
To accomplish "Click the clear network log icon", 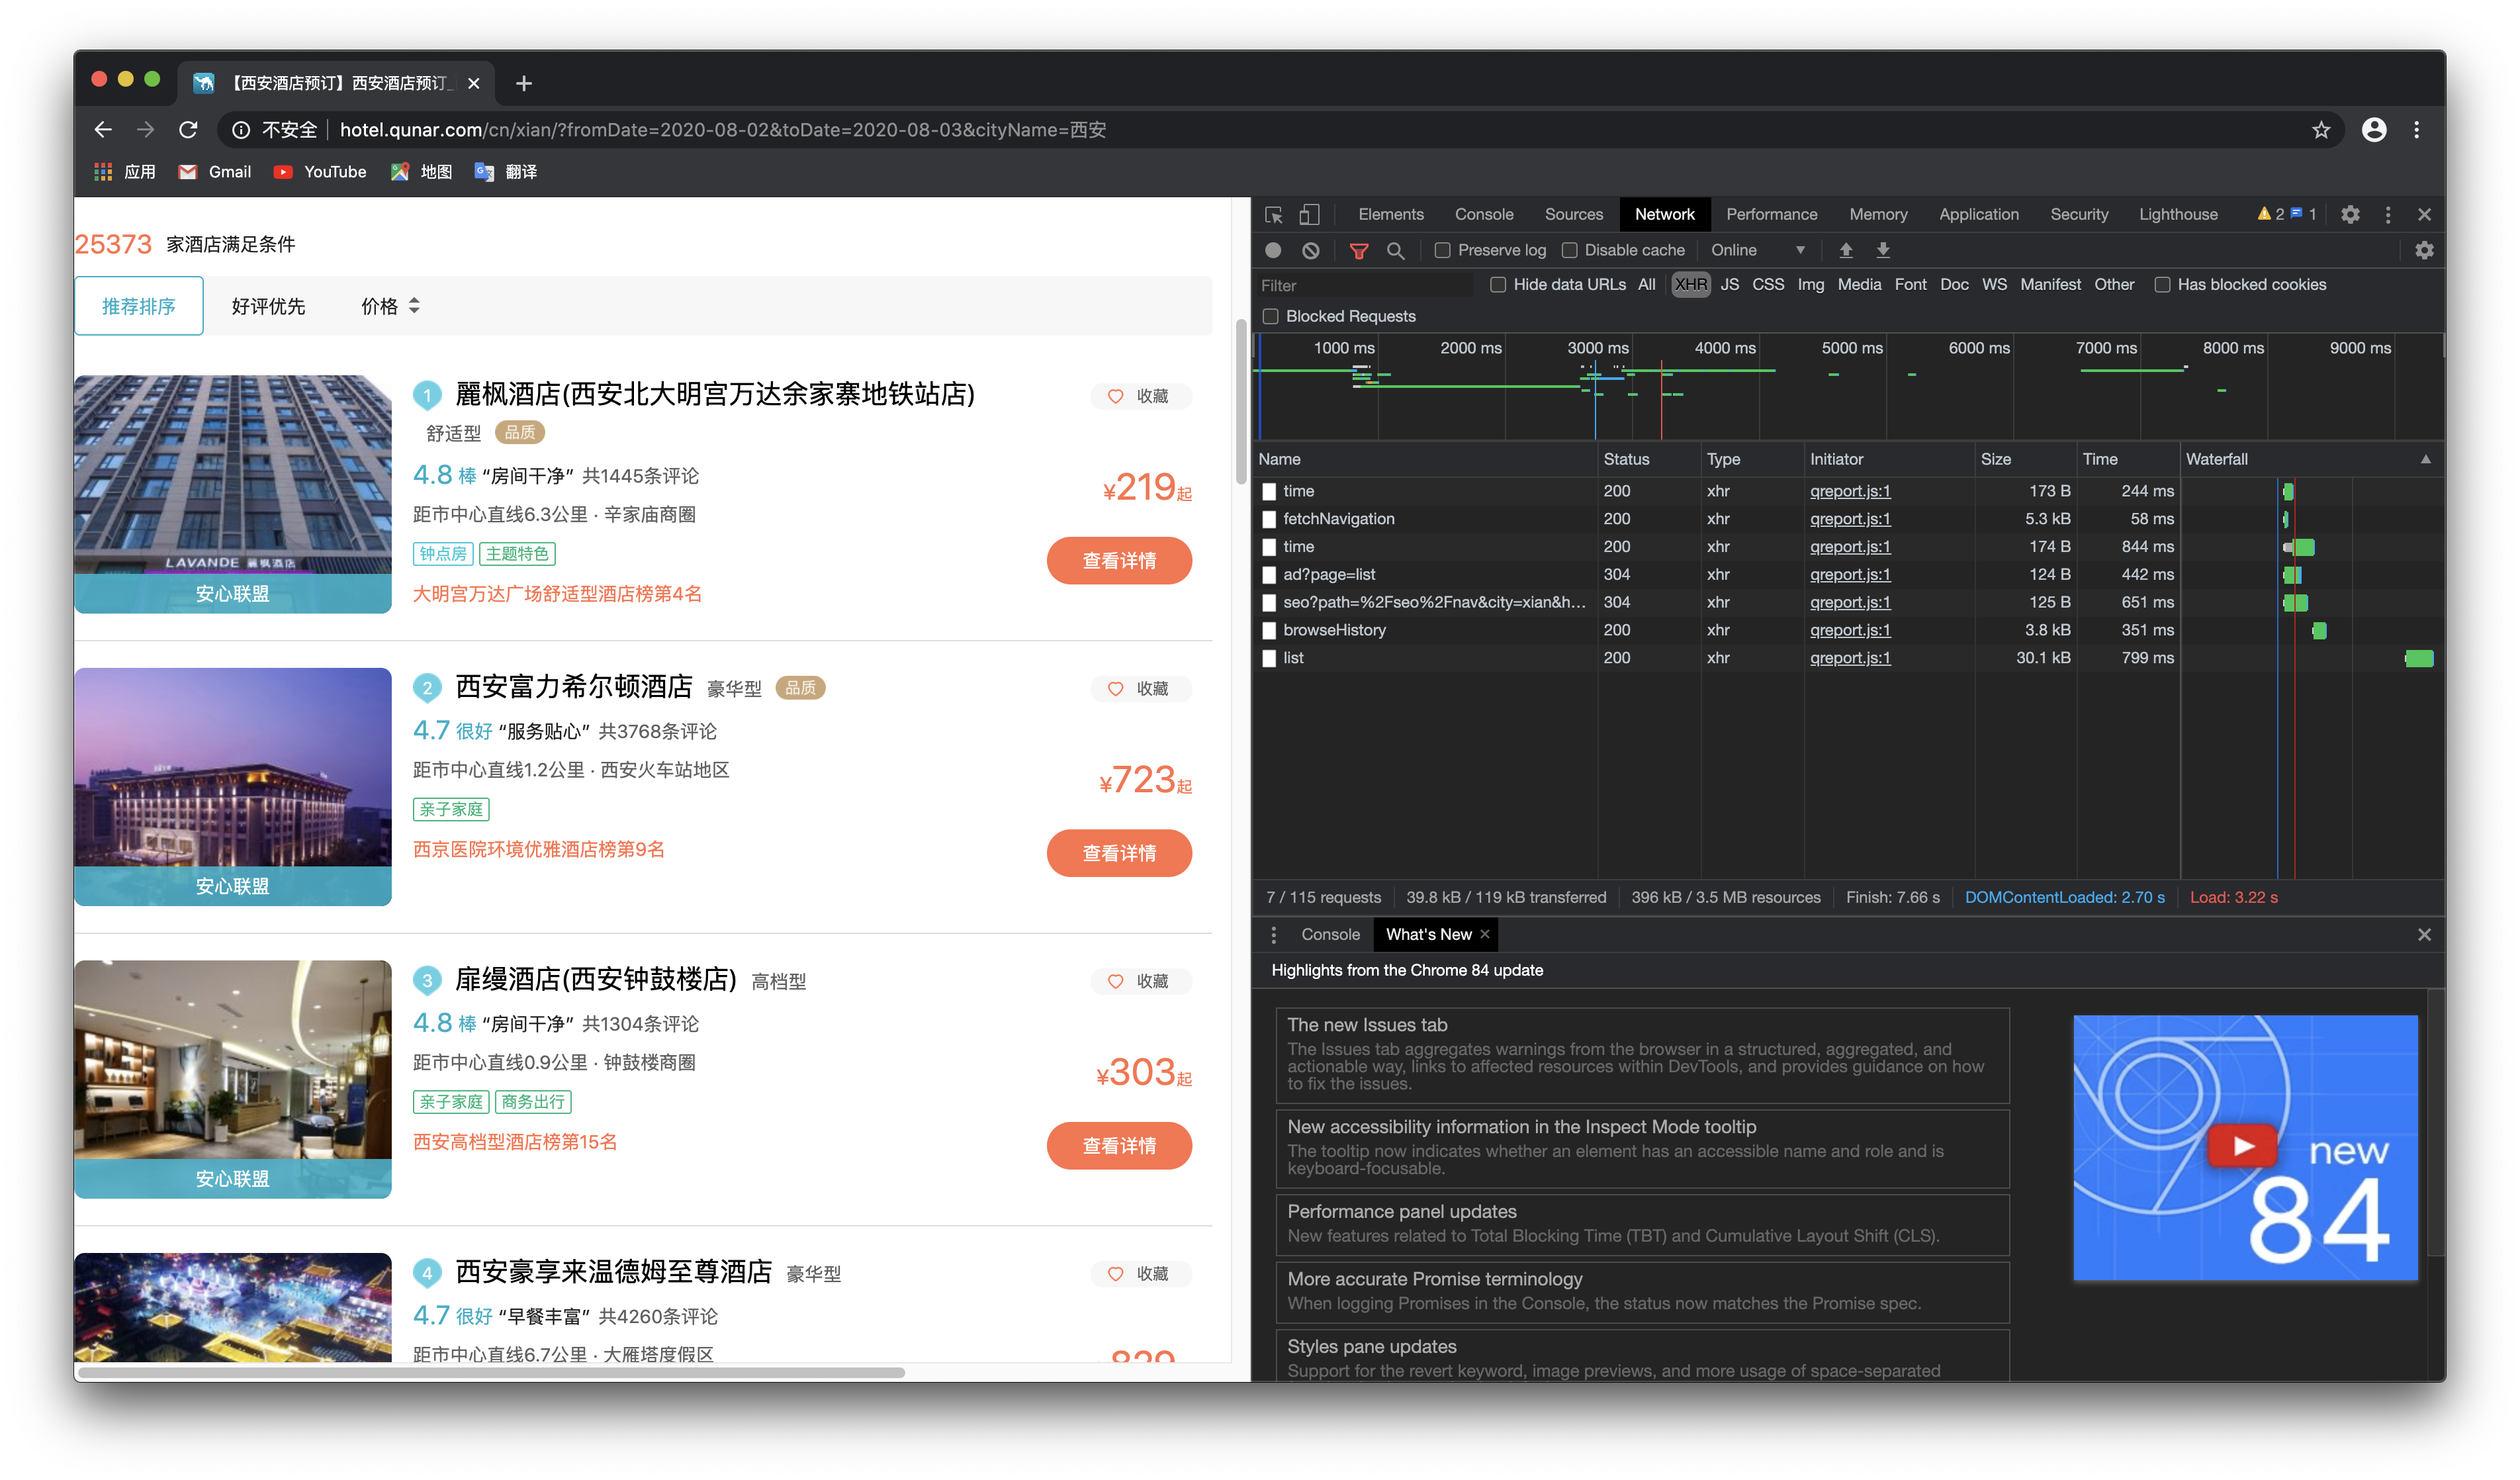I will pos(1310,251).
